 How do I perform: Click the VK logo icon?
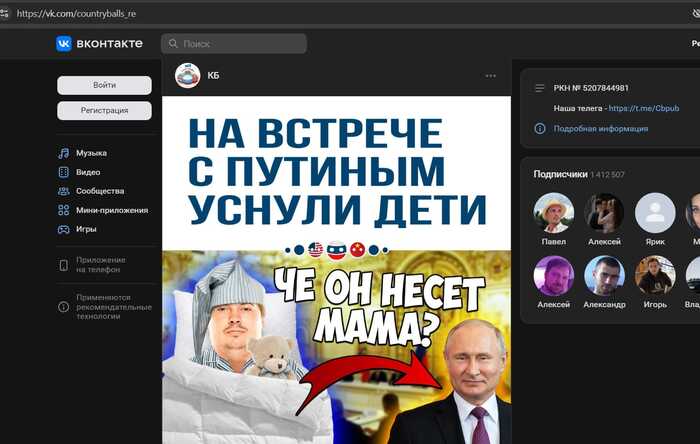coord(64,44)
